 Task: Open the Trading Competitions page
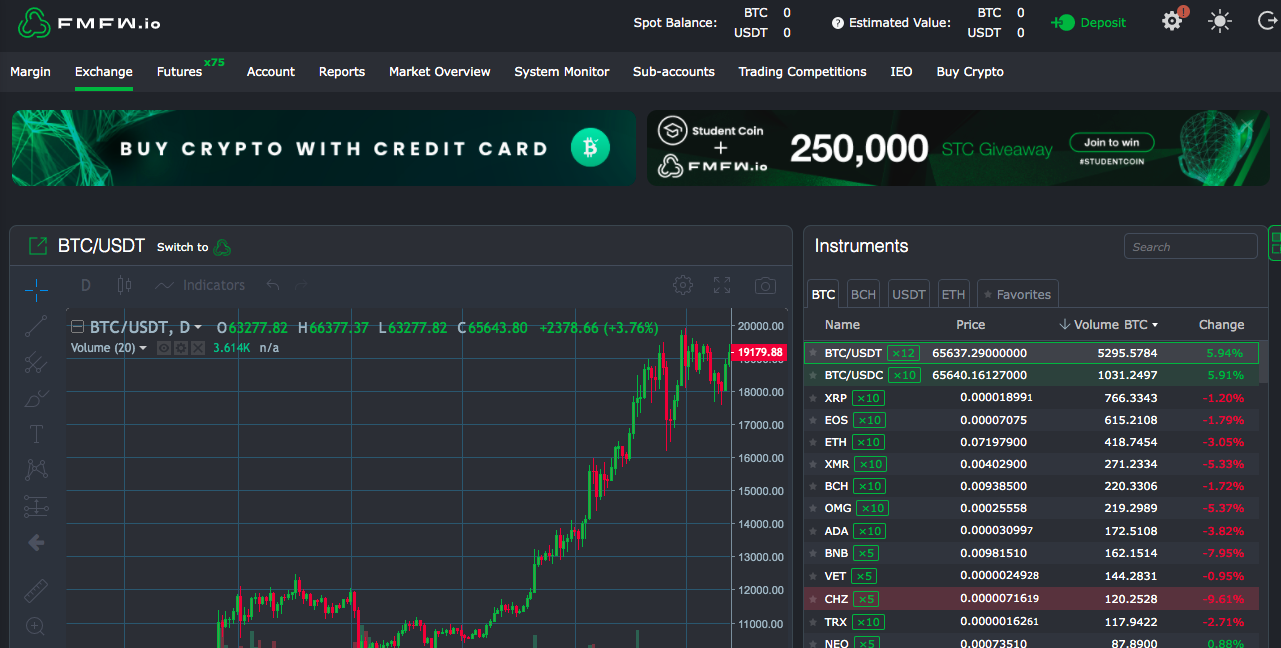[802, 72]
